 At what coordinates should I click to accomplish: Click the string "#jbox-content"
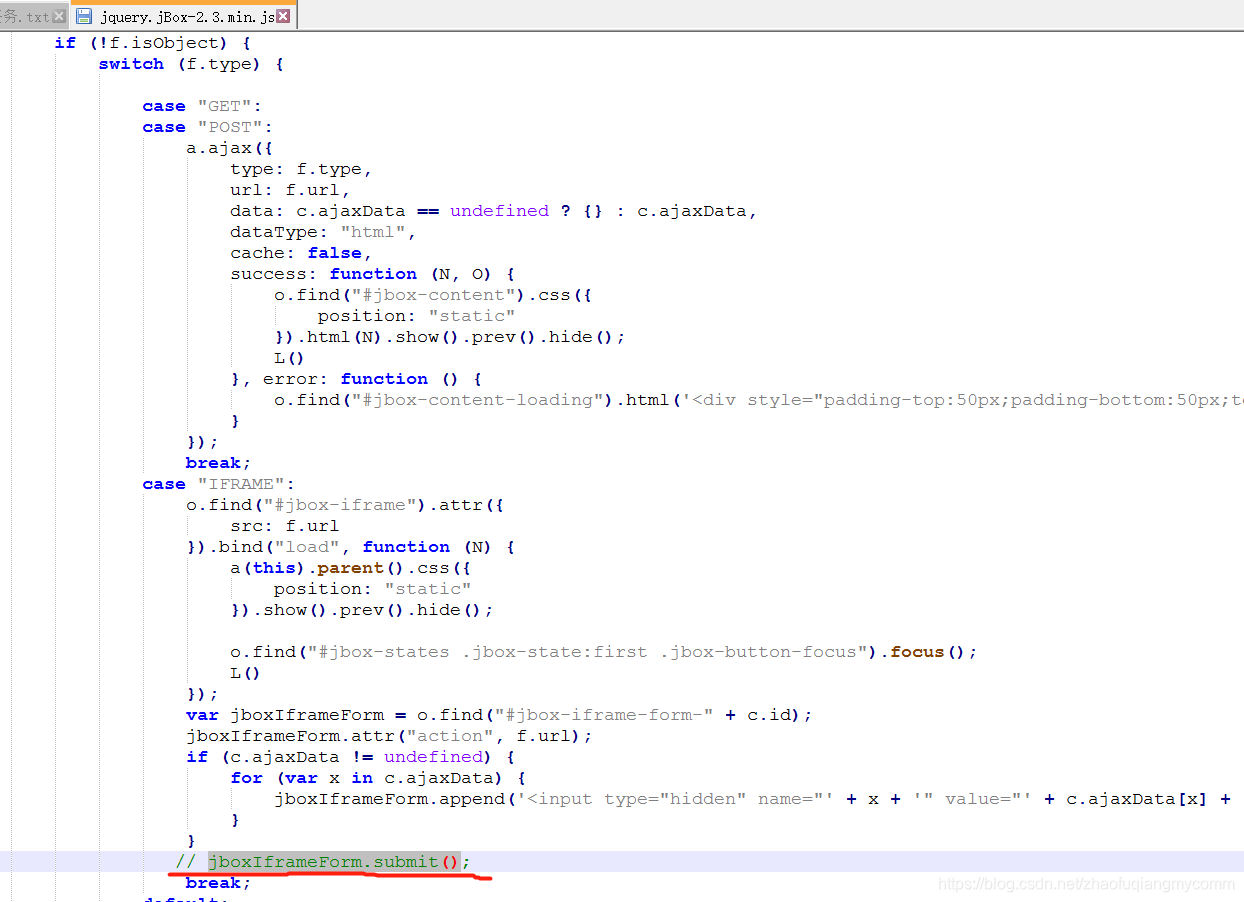[x=435, y=294]
